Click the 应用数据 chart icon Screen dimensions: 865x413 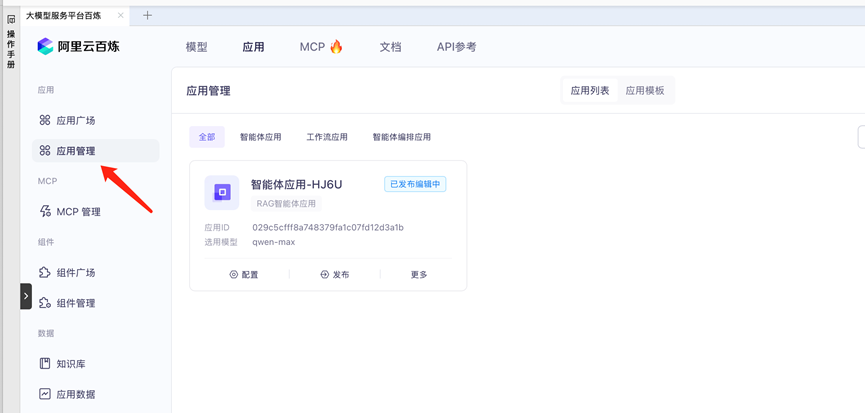pyautogui.click(x=45, y=394)
